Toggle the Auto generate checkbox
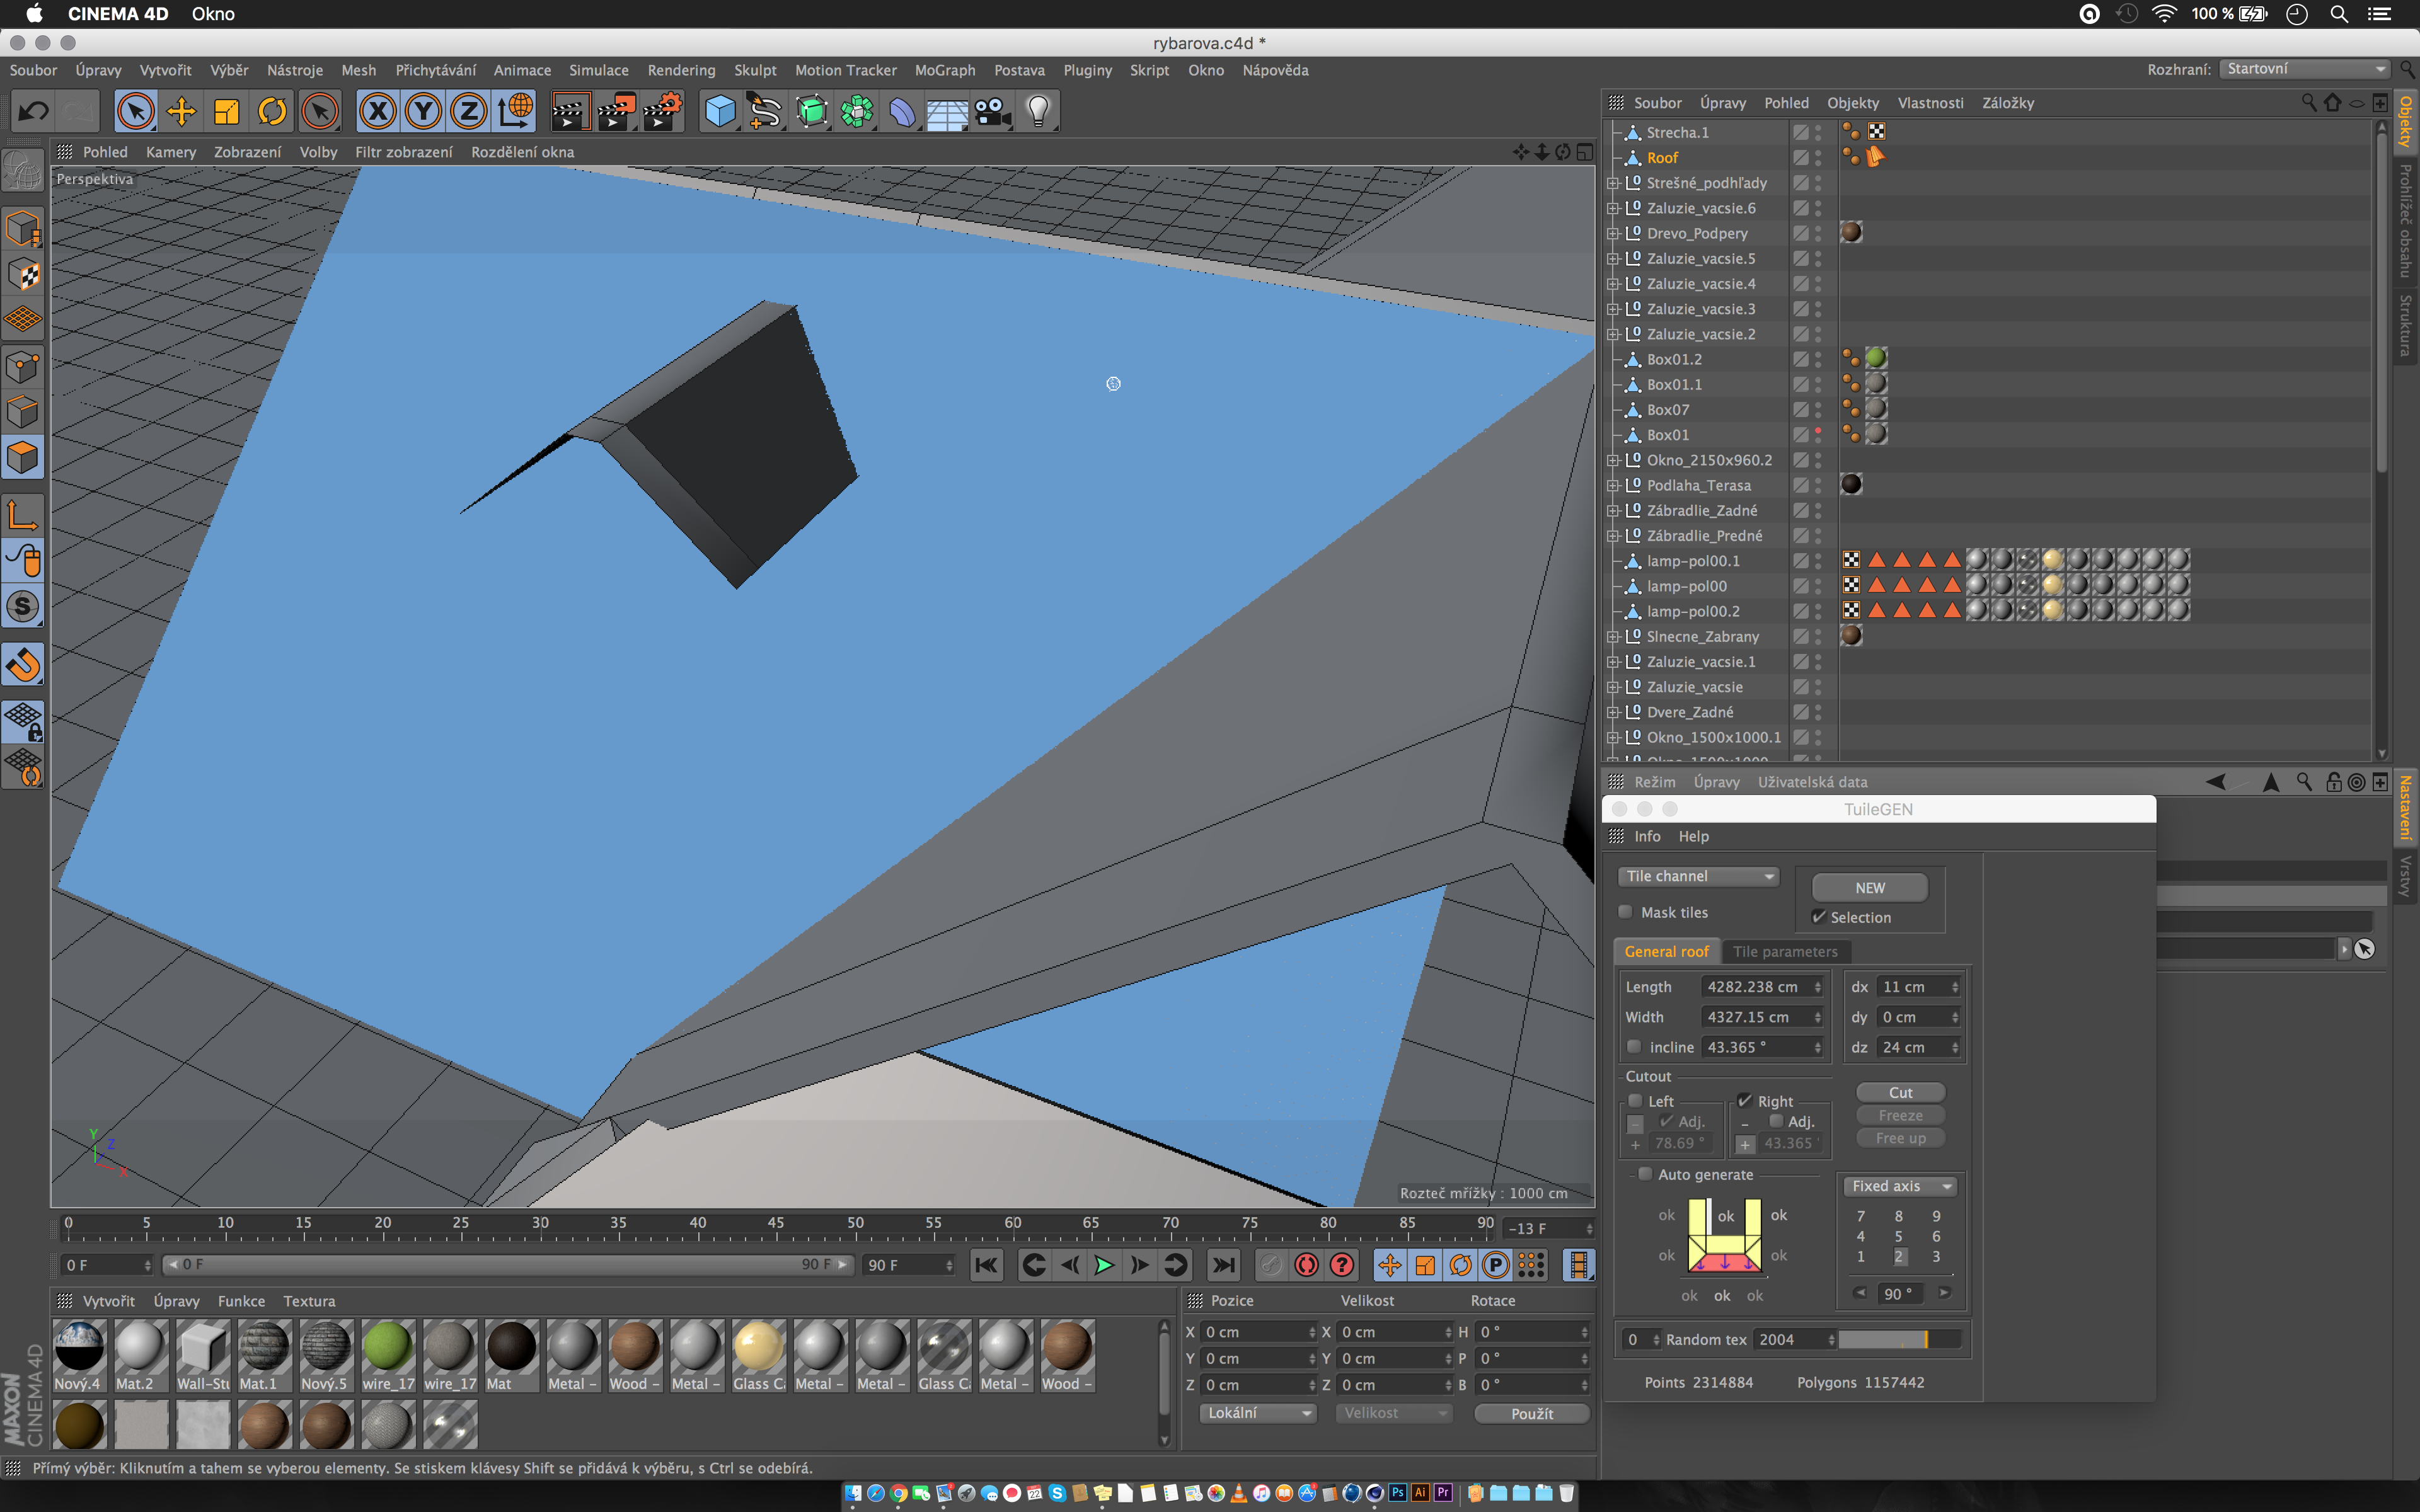 1645,1174
